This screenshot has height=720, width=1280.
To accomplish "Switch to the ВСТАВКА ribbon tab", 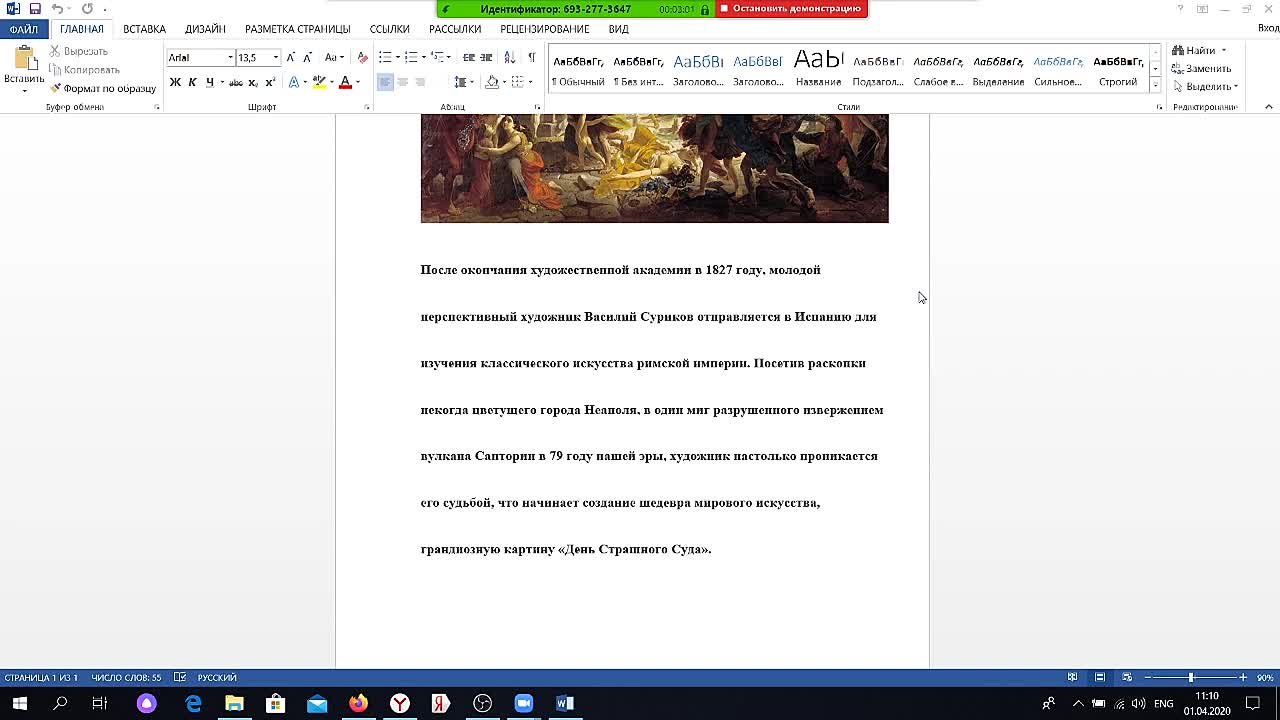I will (143, 29).
